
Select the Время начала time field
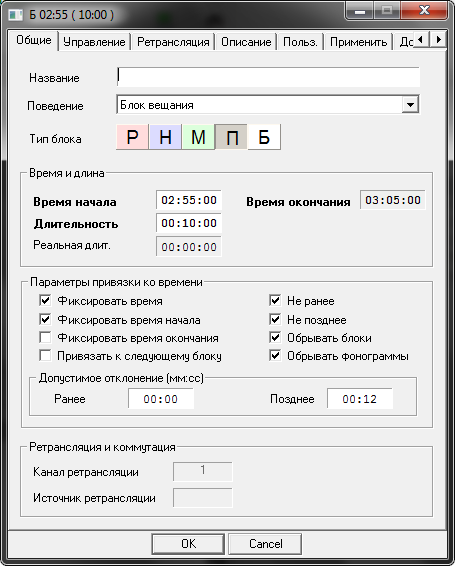(189, 200)
